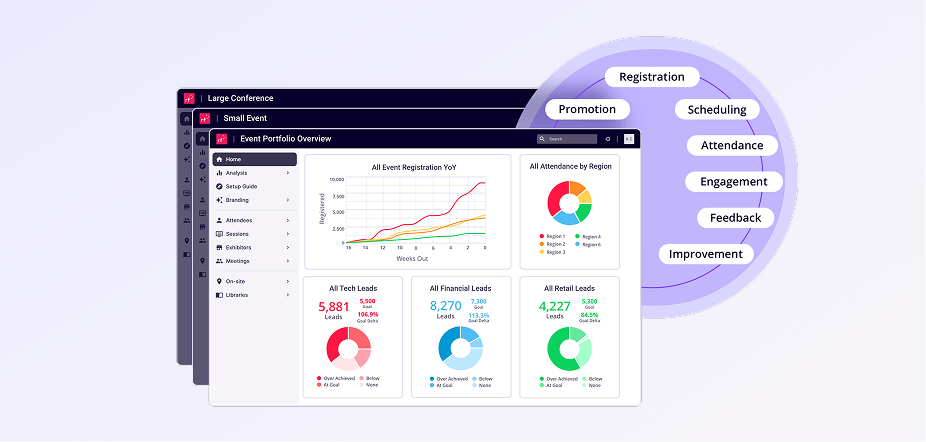
Task: Expand the Attendees menu chevron
Action: coord(288,220)
